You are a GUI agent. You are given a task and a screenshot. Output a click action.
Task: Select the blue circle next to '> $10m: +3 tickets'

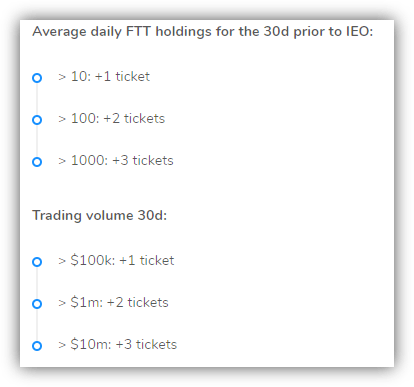coord(37,346)
